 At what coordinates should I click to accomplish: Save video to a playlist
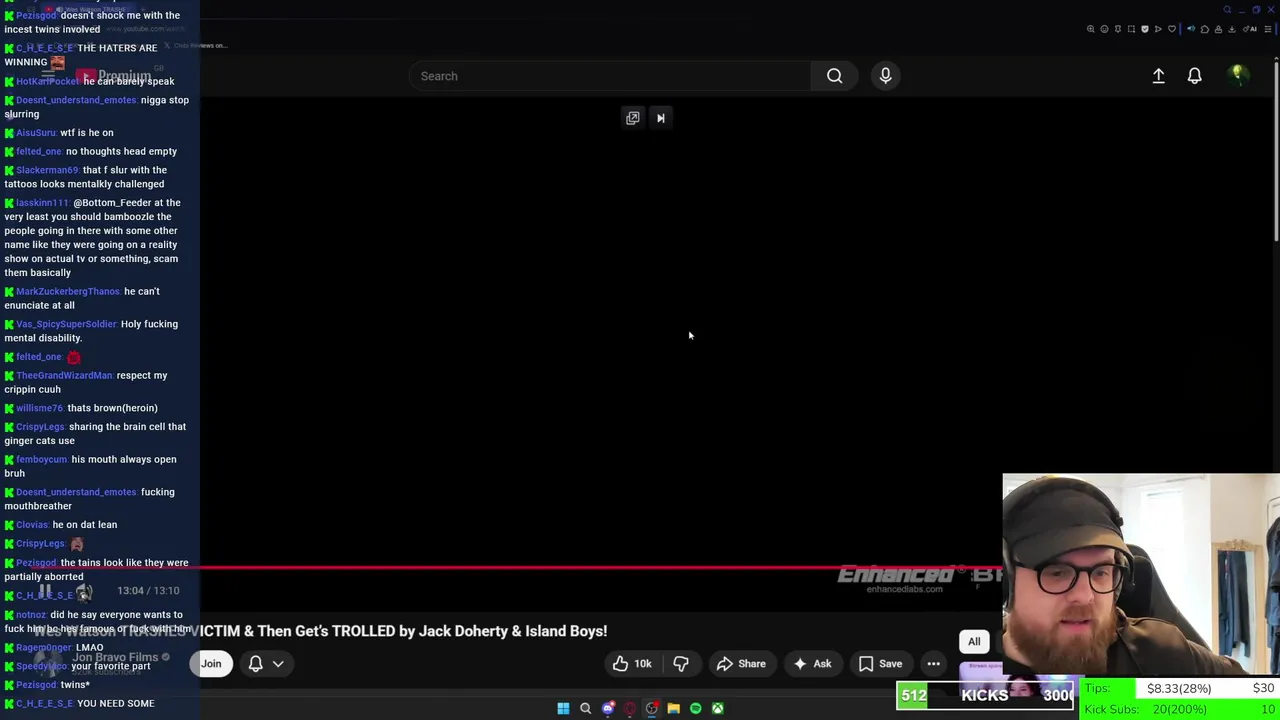coord(880,664)
